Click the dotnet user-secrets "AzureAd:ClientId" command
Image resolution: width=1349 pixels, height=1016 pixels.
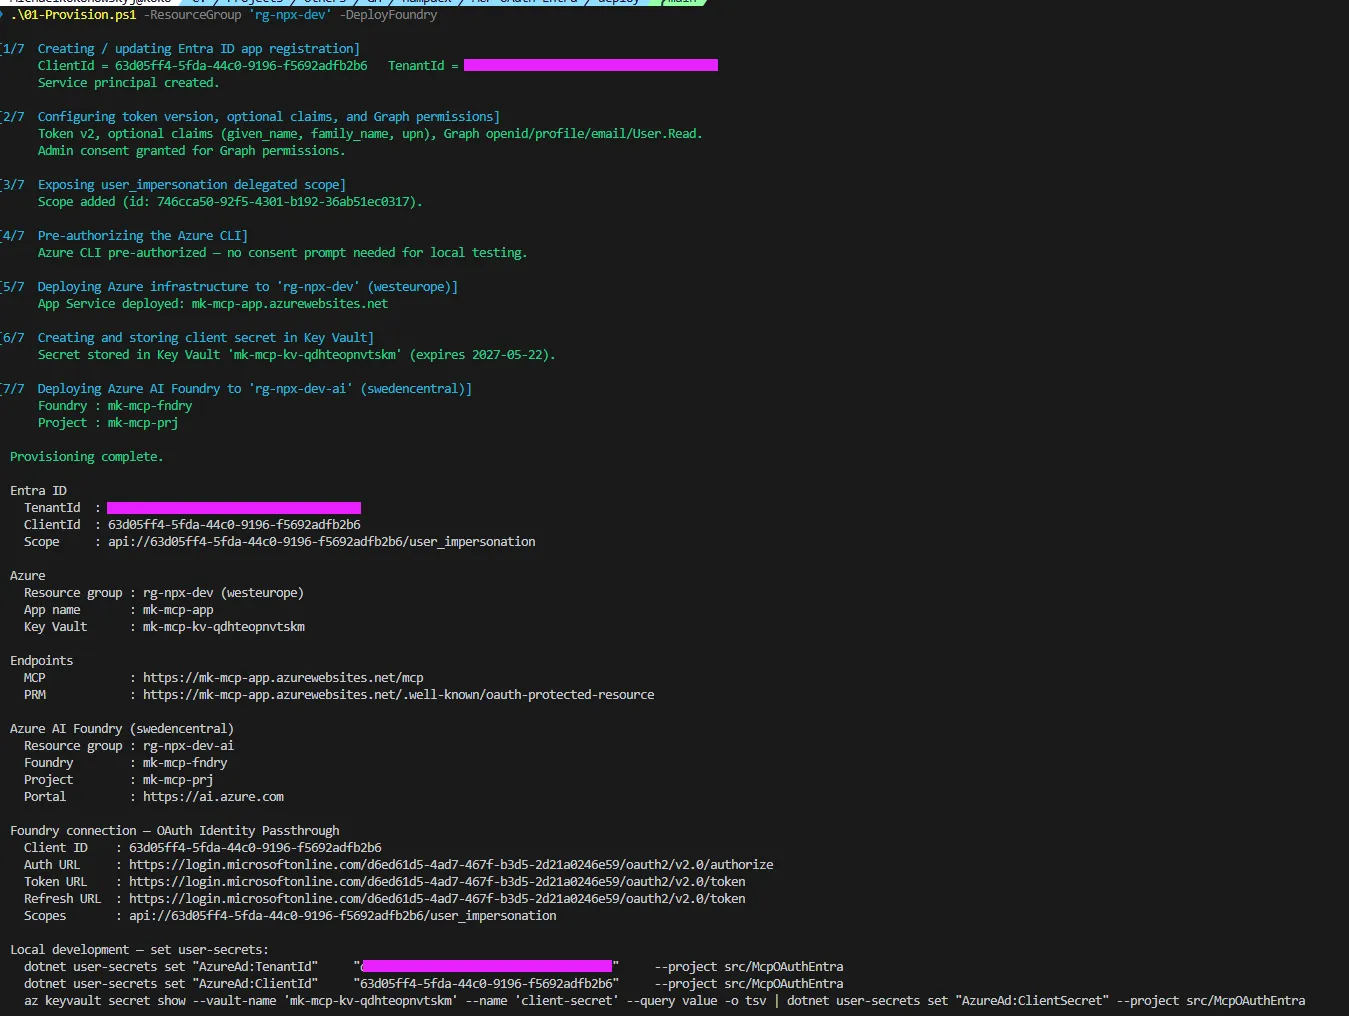pos(433,984)
